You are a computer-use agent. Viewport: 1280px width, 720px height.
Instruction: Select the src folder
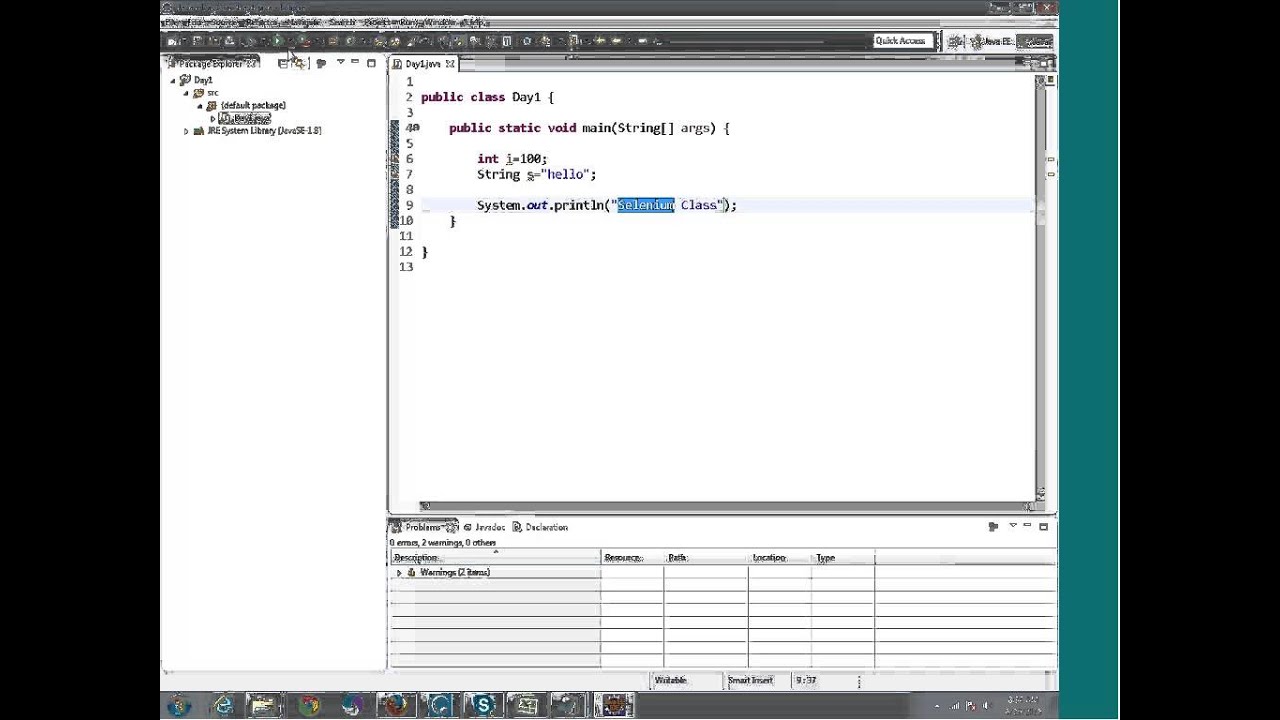212,93
